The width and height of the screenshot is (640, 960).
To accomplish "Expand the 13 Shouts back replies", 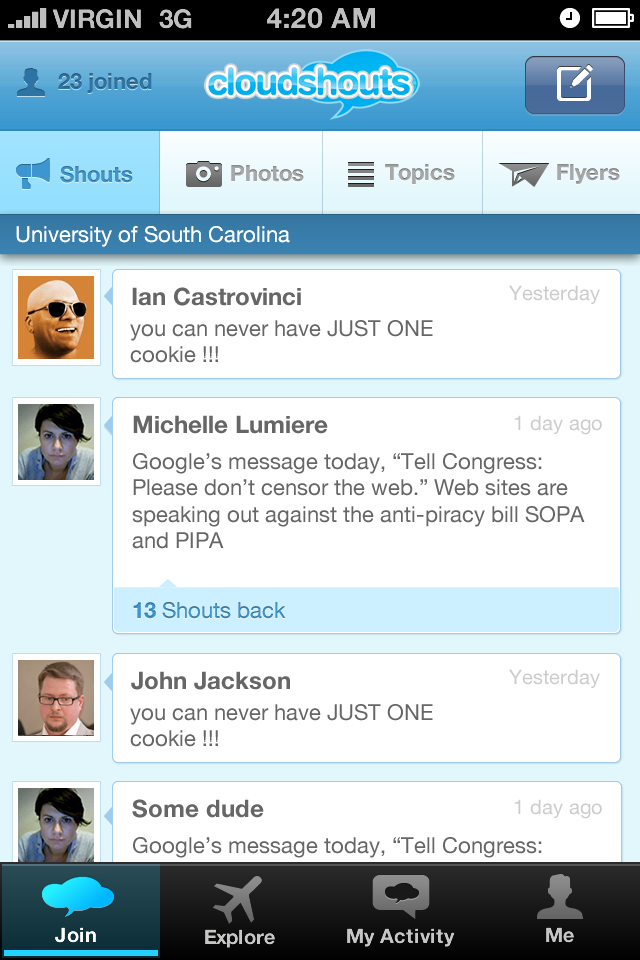I will coord(209,611).
